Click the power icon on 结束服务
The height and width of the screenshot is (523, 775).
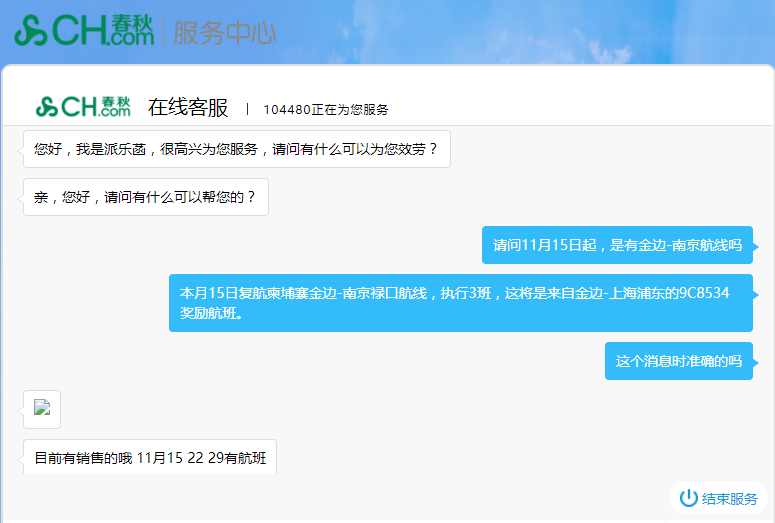click(689, 498)
